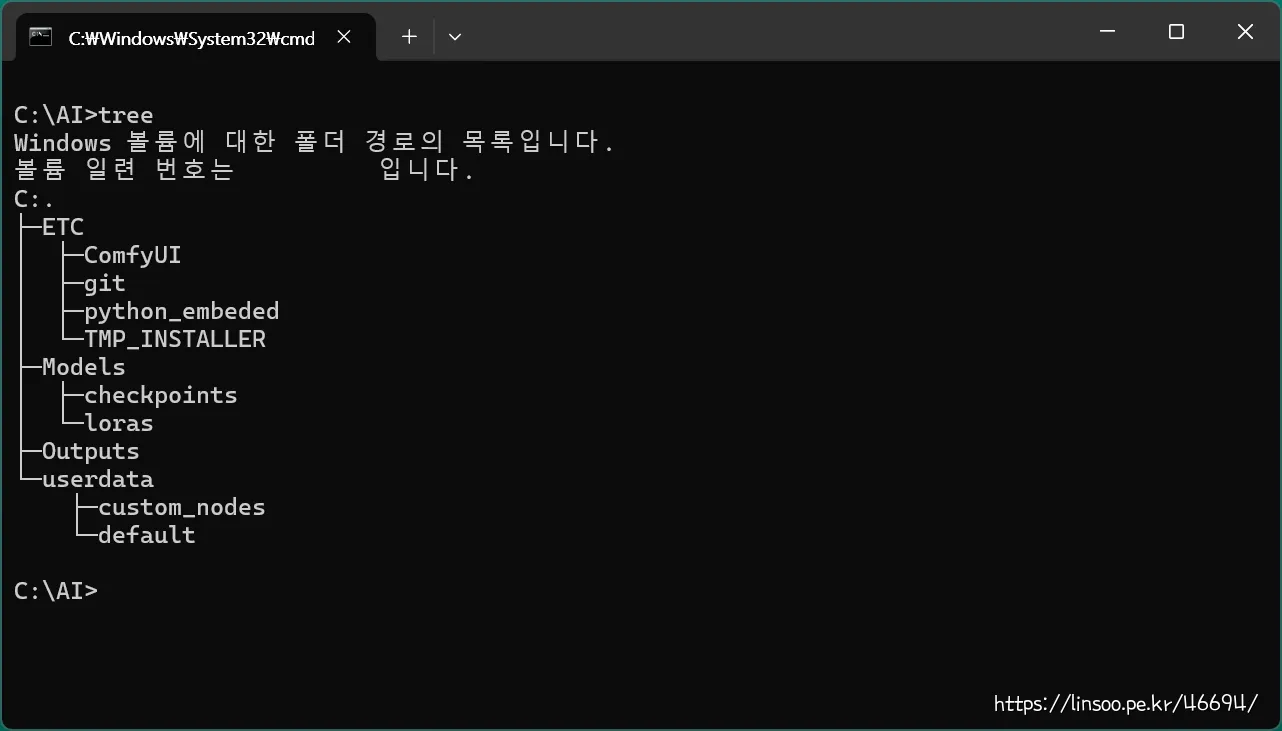The image size is (1282, 731).
Task: Click the 'tree' command text
Action: pyautogui.click(x=126, y=115)
